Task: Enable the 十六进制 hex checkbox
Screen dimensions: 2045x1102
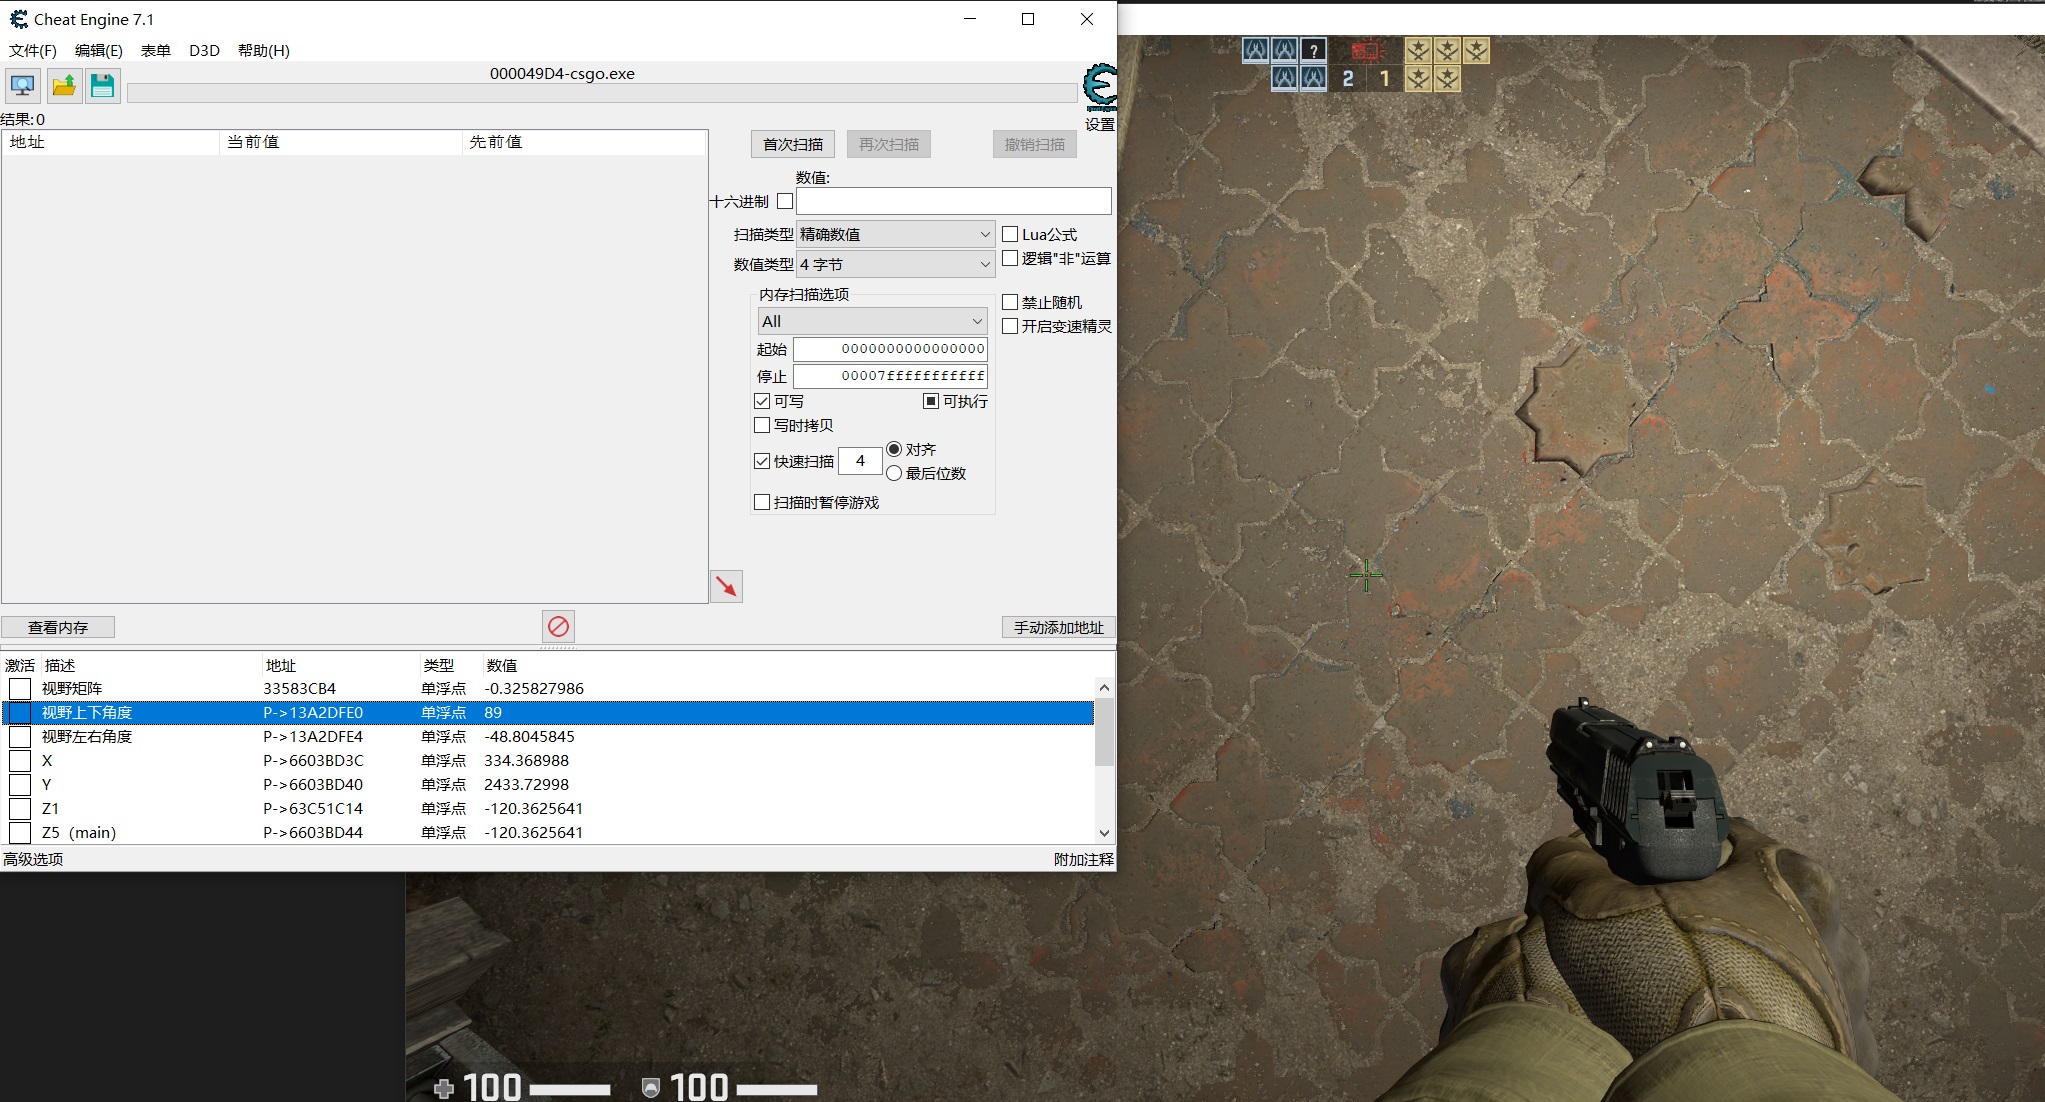Action: pyautogui.click(x=785, y=201)
